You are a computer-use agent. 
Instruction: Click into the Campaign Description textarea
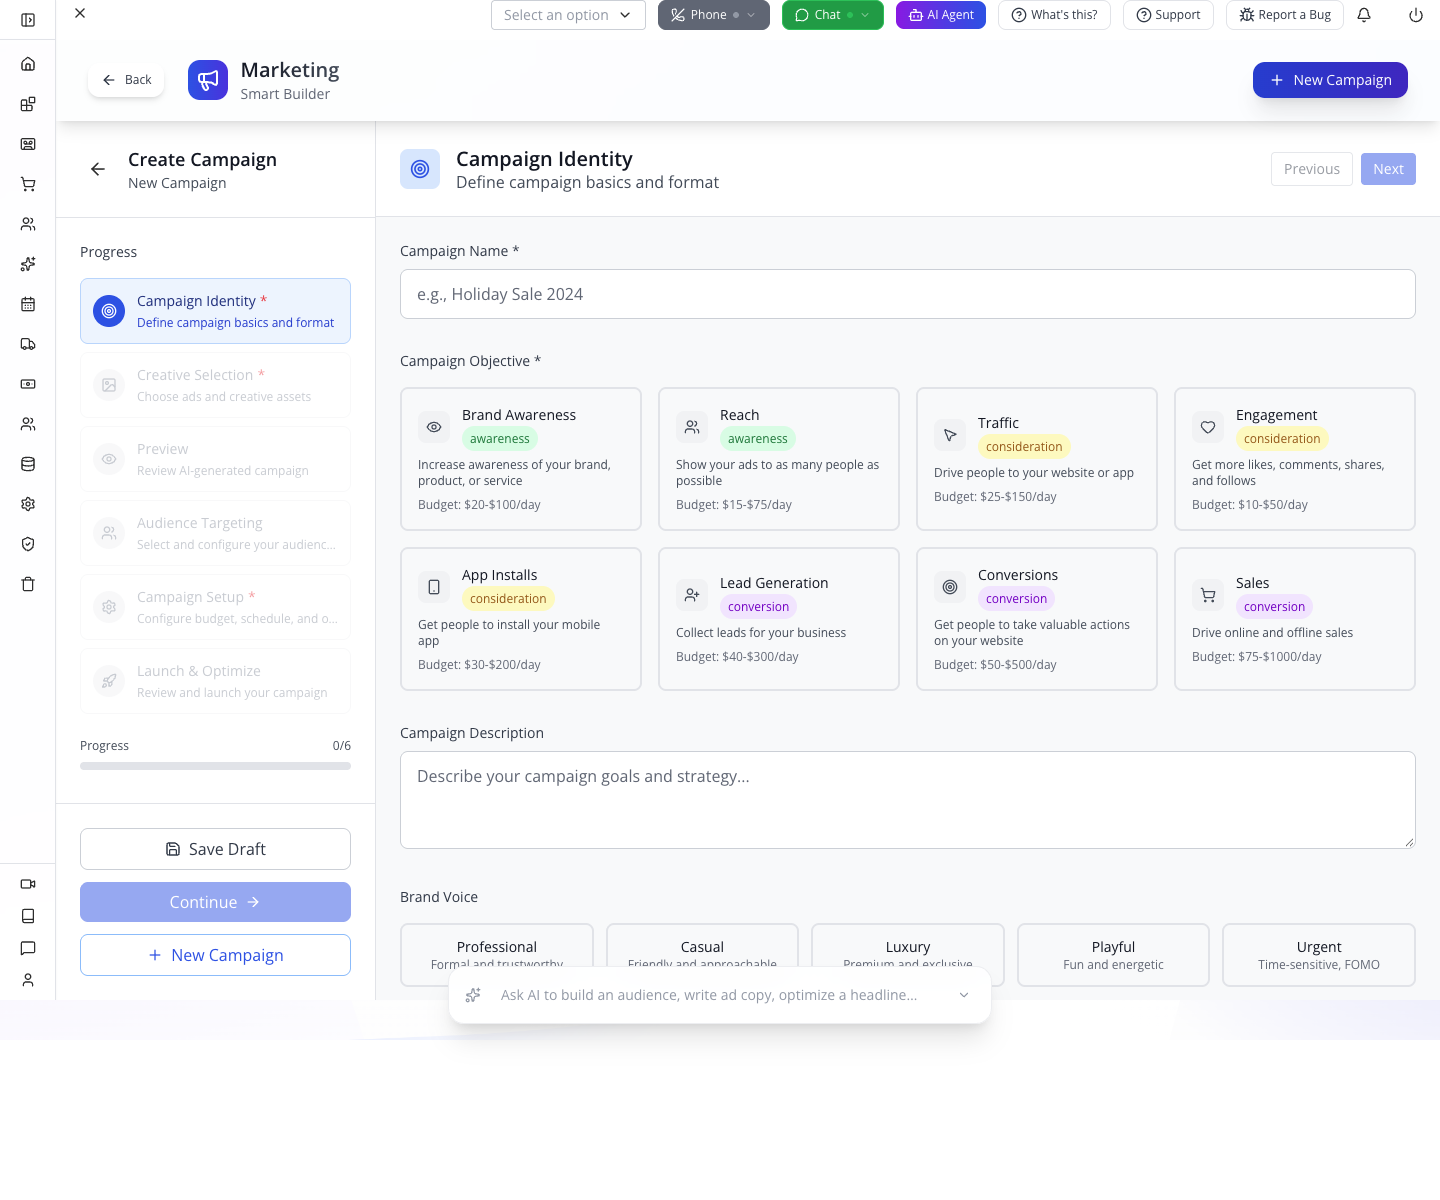[908, 800]
